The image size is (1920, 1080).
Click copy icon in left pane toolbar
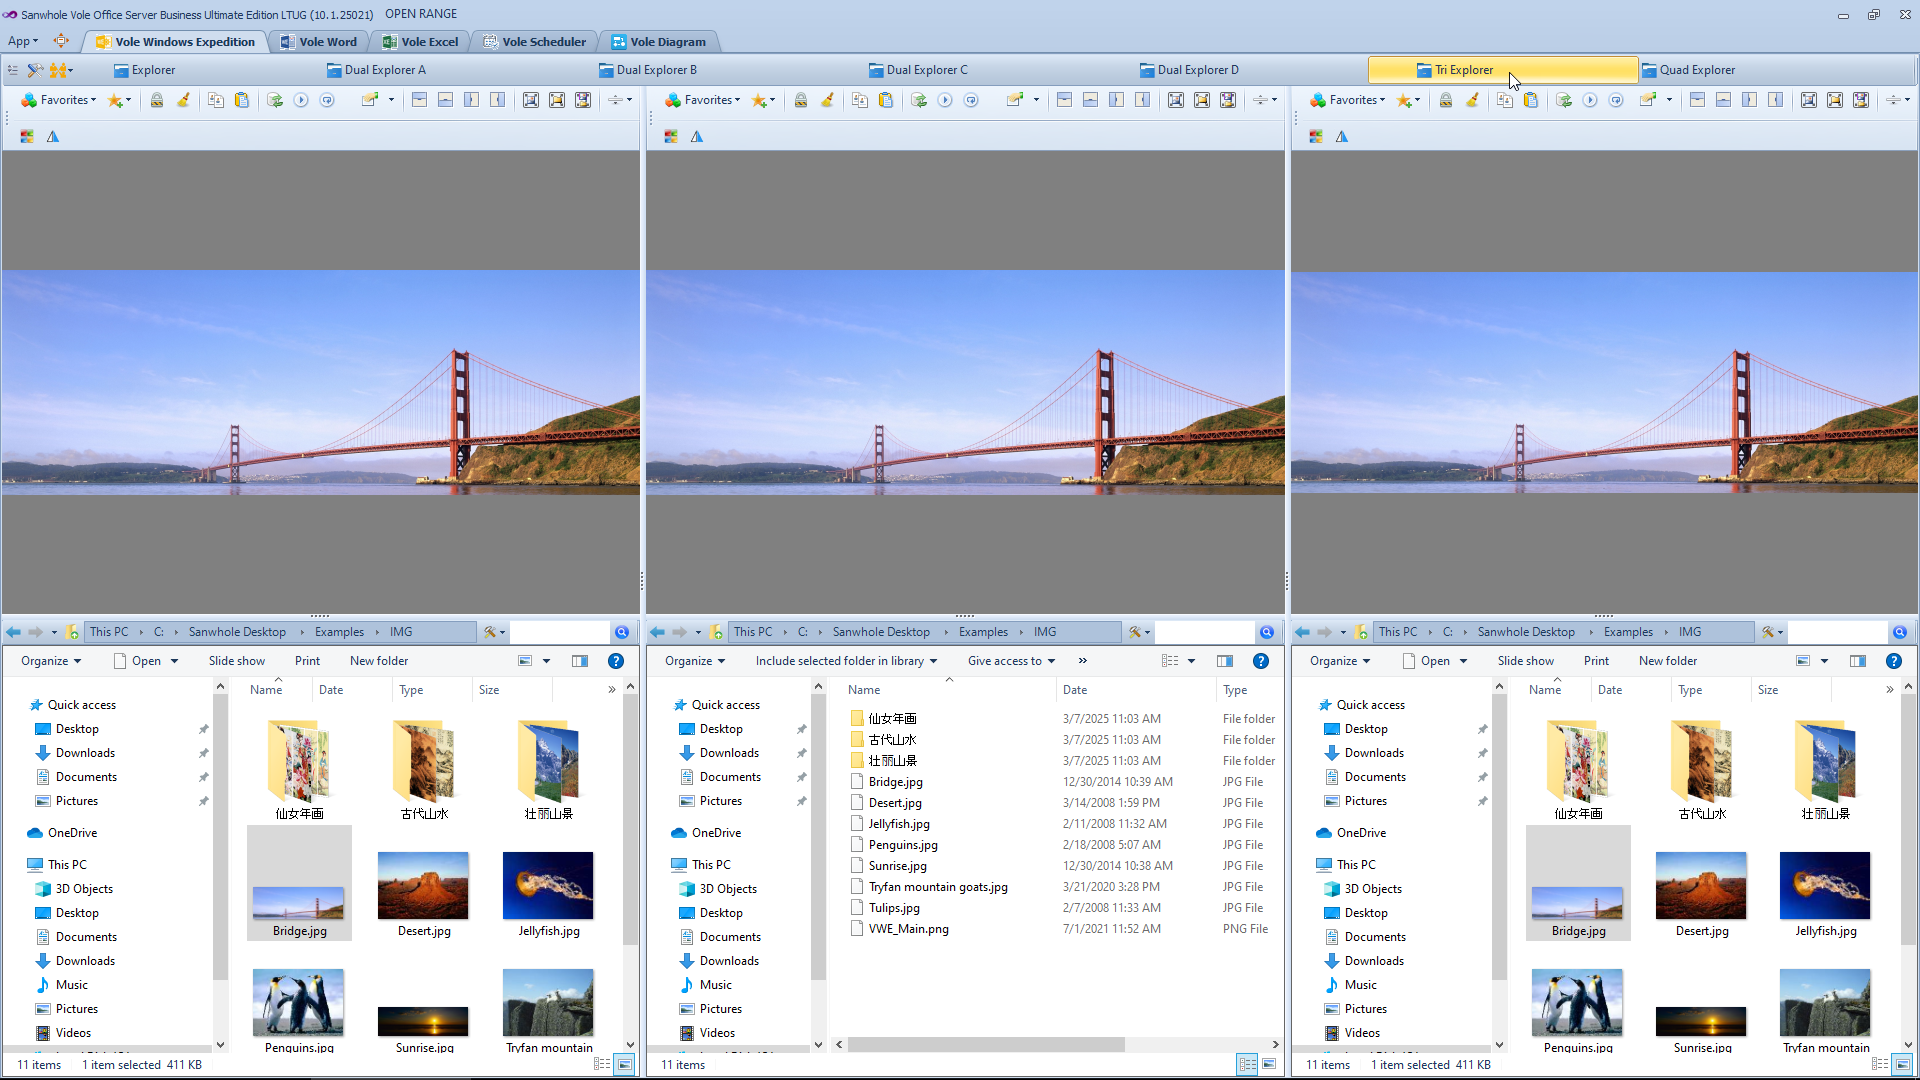tap(215, 100)
